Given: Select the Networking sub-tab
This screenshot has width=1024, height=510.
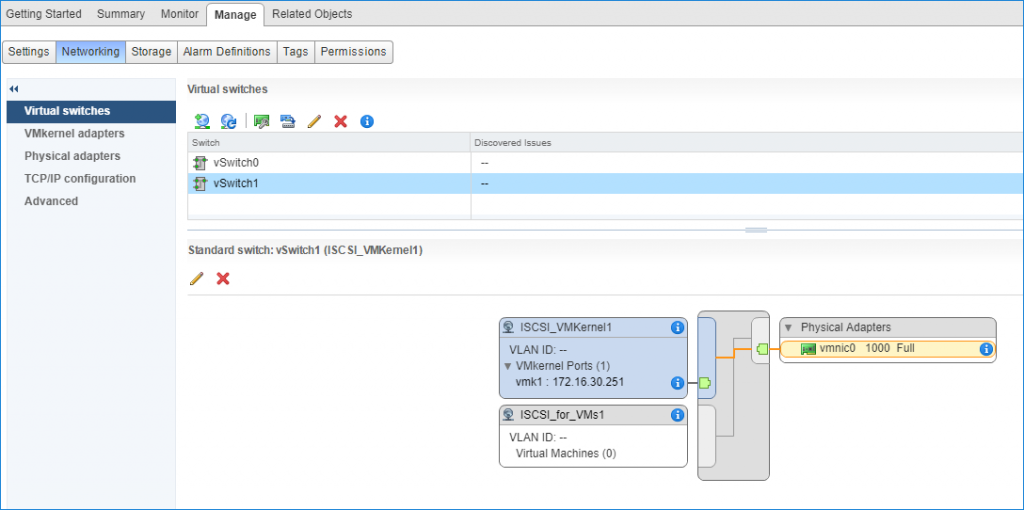Looking at the screenshot, I should coord(91,52).
